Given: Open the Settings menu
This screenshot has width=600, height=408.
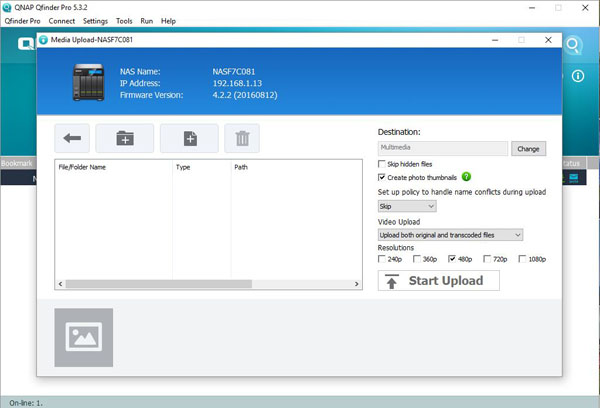Looking at the screenshot, I should click(x=95, y=21).
